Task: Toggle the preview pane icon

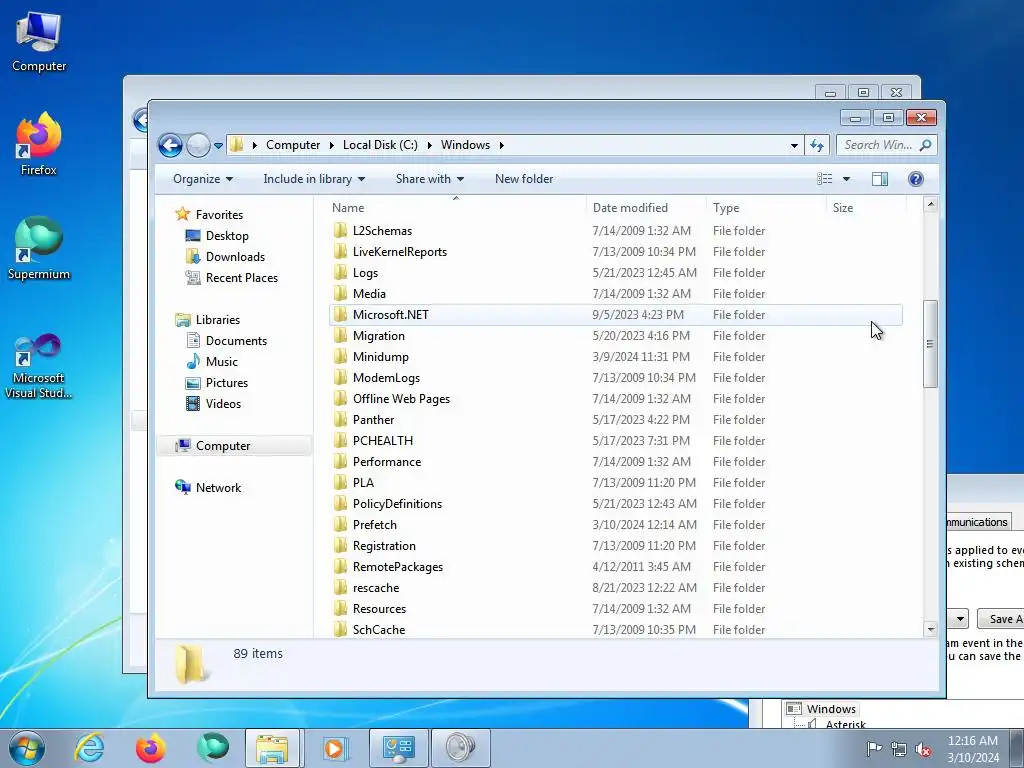Action: click(880, 179)
